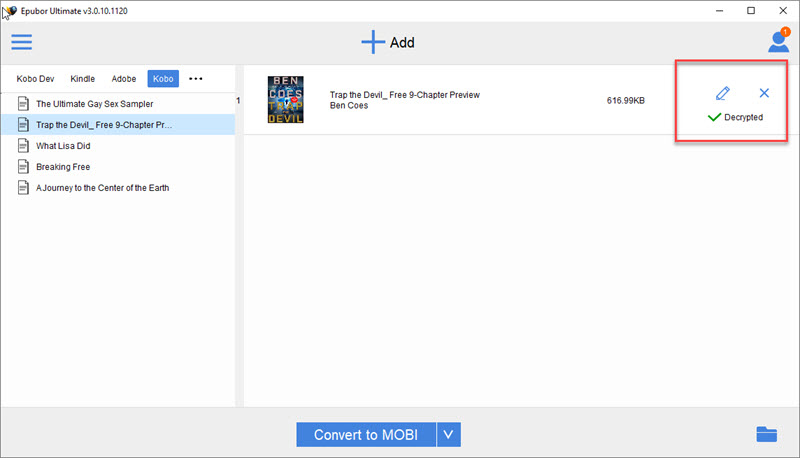
Task: Switch to the Kobo Dev tab
Action: [x=35, y=79]
